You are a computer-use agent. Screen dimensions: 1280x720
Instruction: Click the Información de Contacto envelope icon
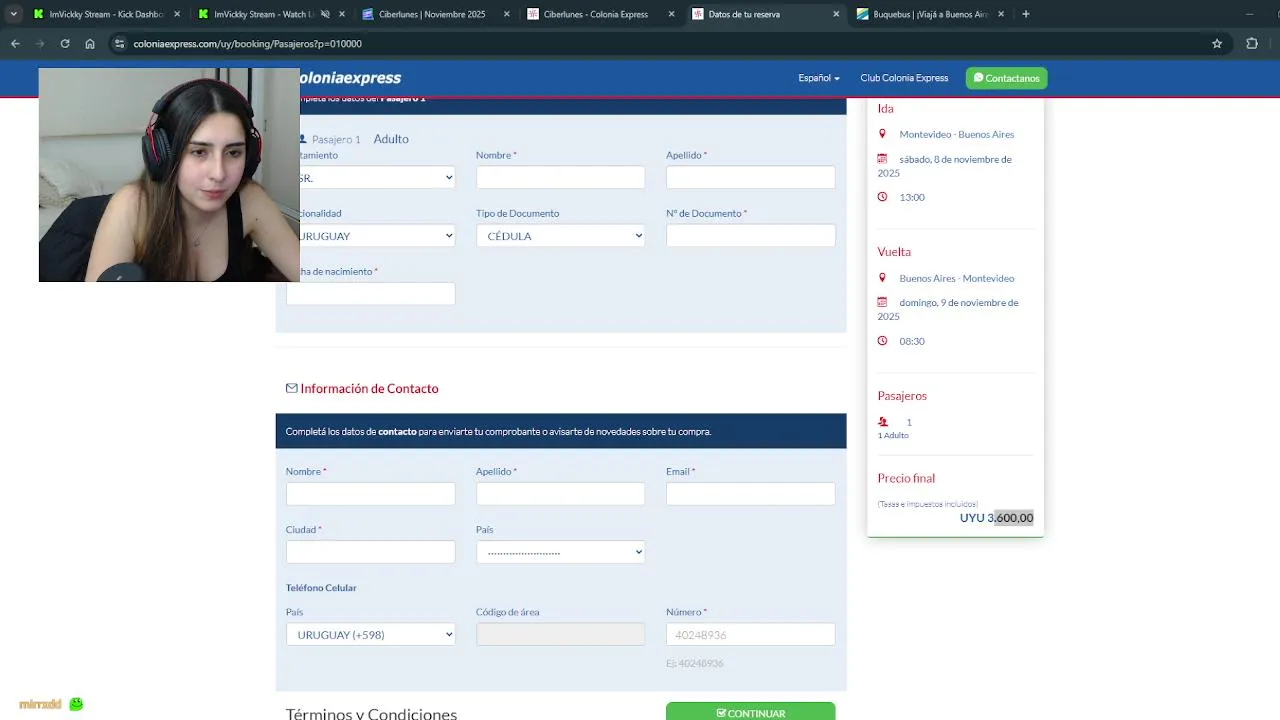click(292, 388)
